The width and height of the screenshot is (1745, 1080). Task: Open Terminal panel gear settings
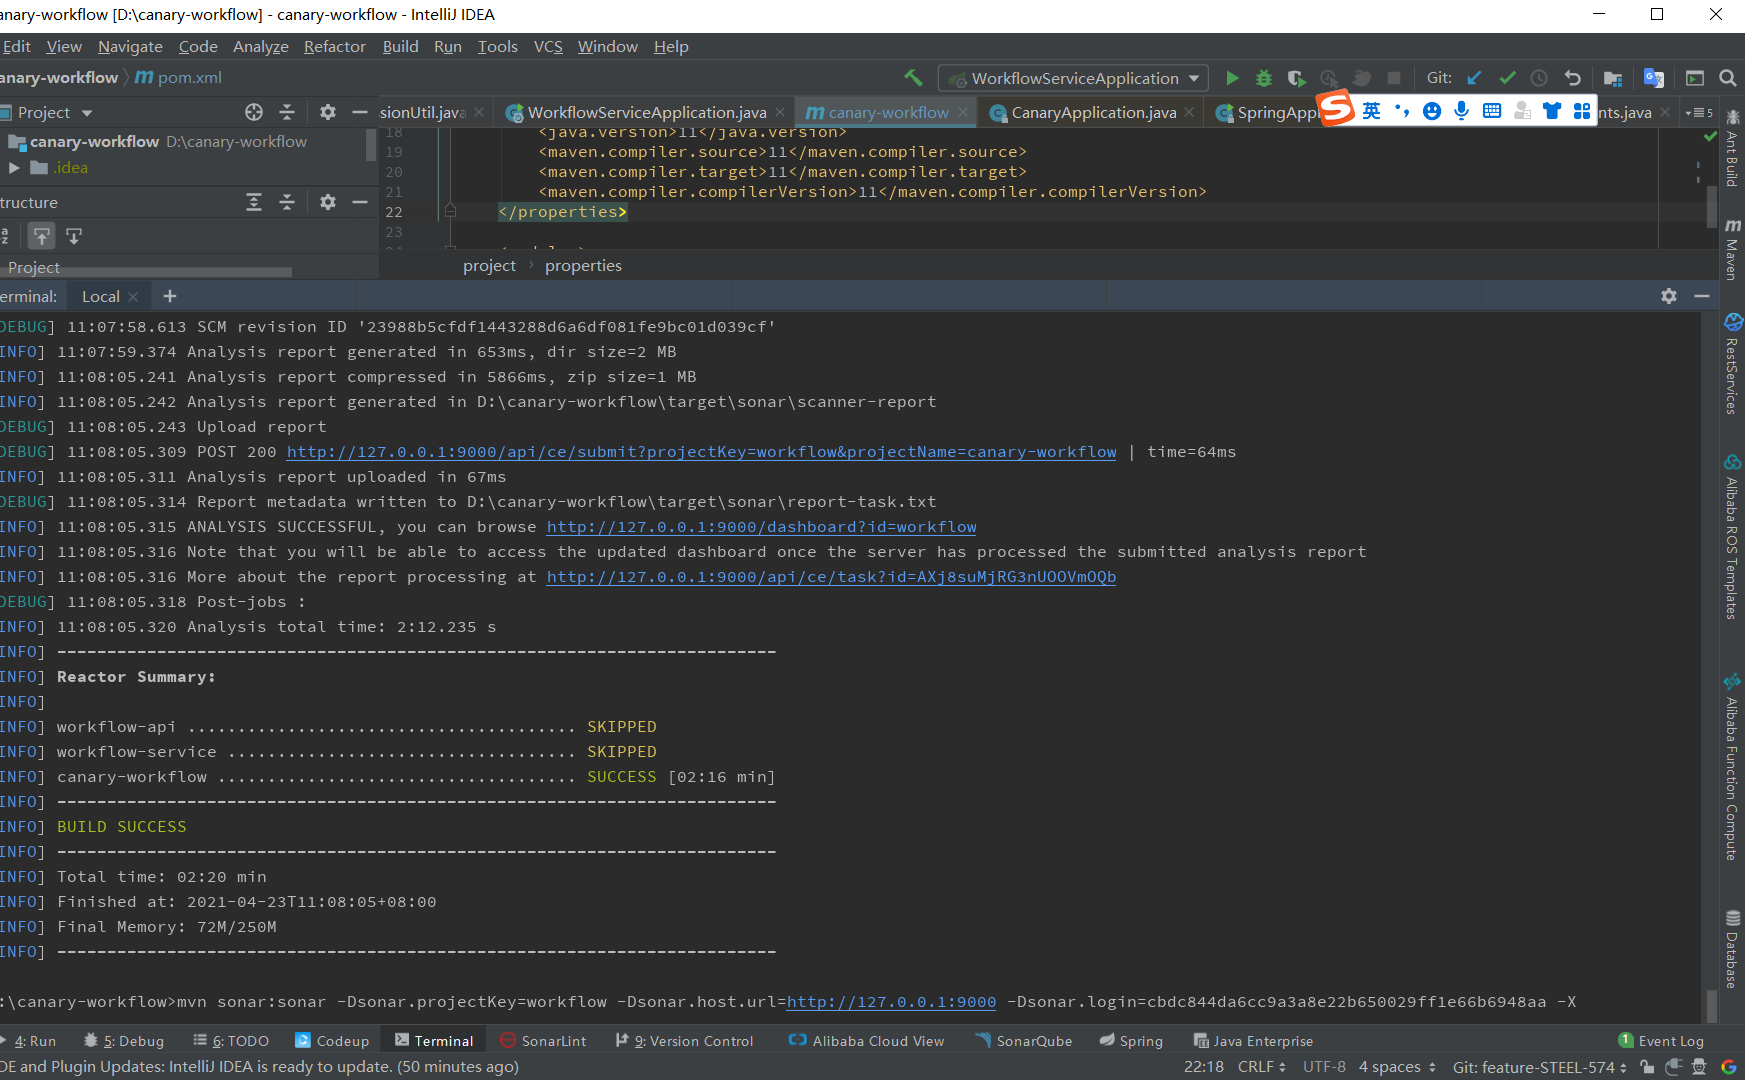[1669, 296]
